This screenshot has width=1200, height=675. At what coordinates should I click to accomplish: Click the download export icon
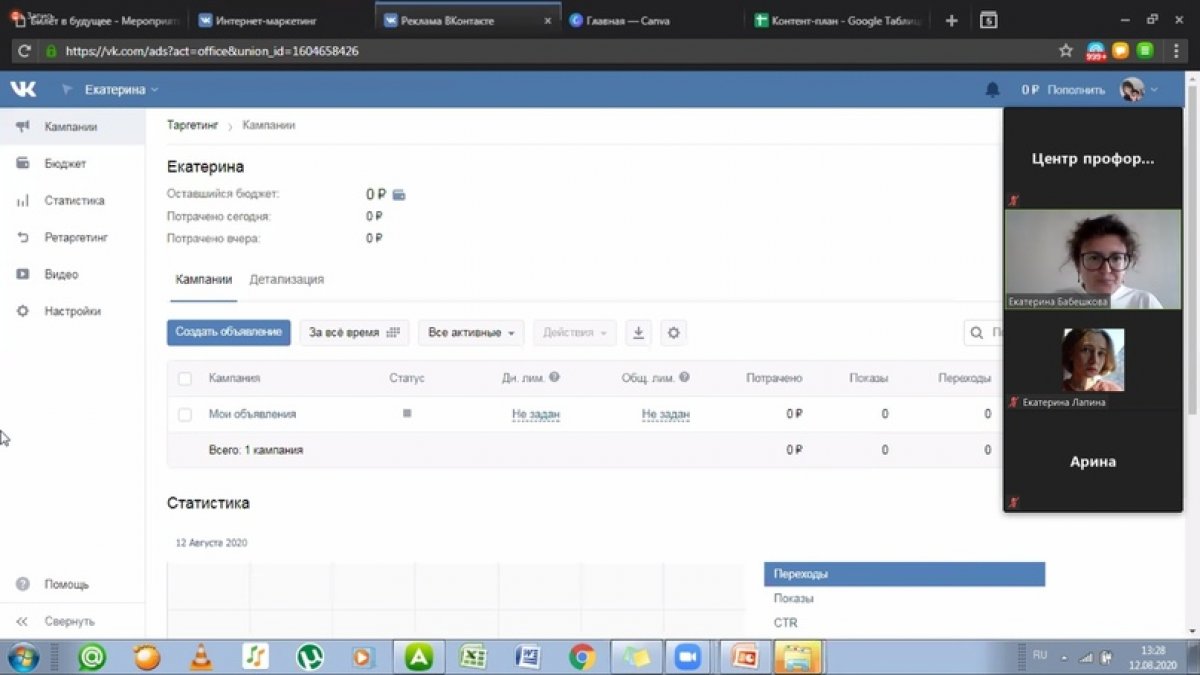point(638,333)
